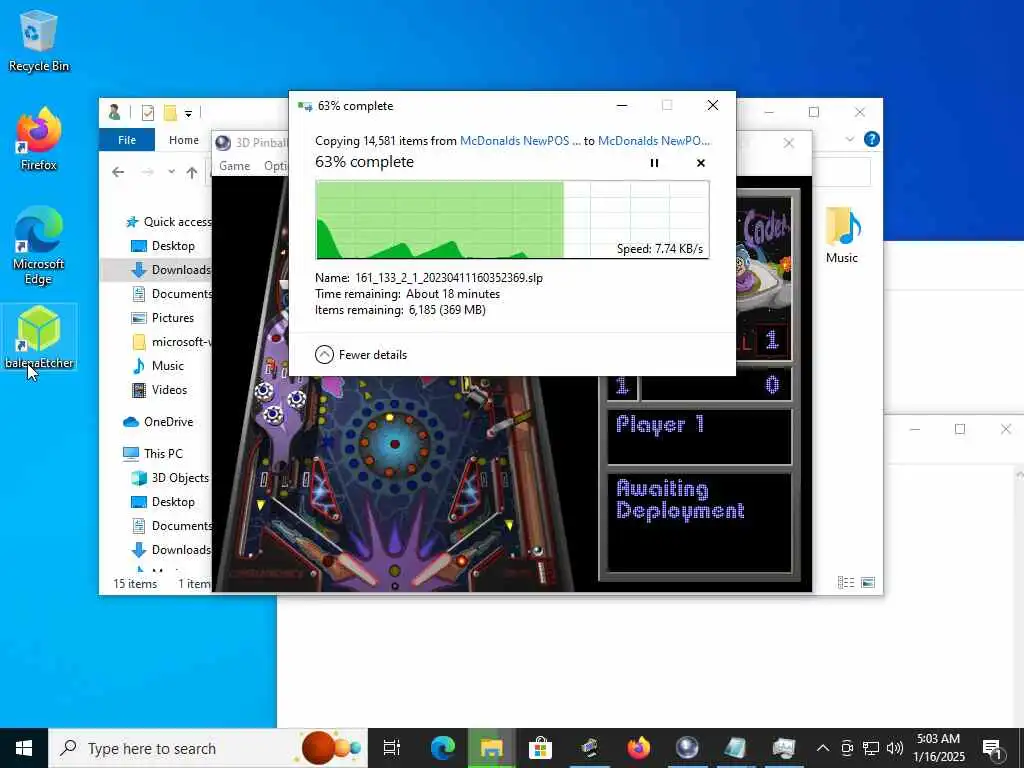Select Pictures in navigation pane

(163, 318)
